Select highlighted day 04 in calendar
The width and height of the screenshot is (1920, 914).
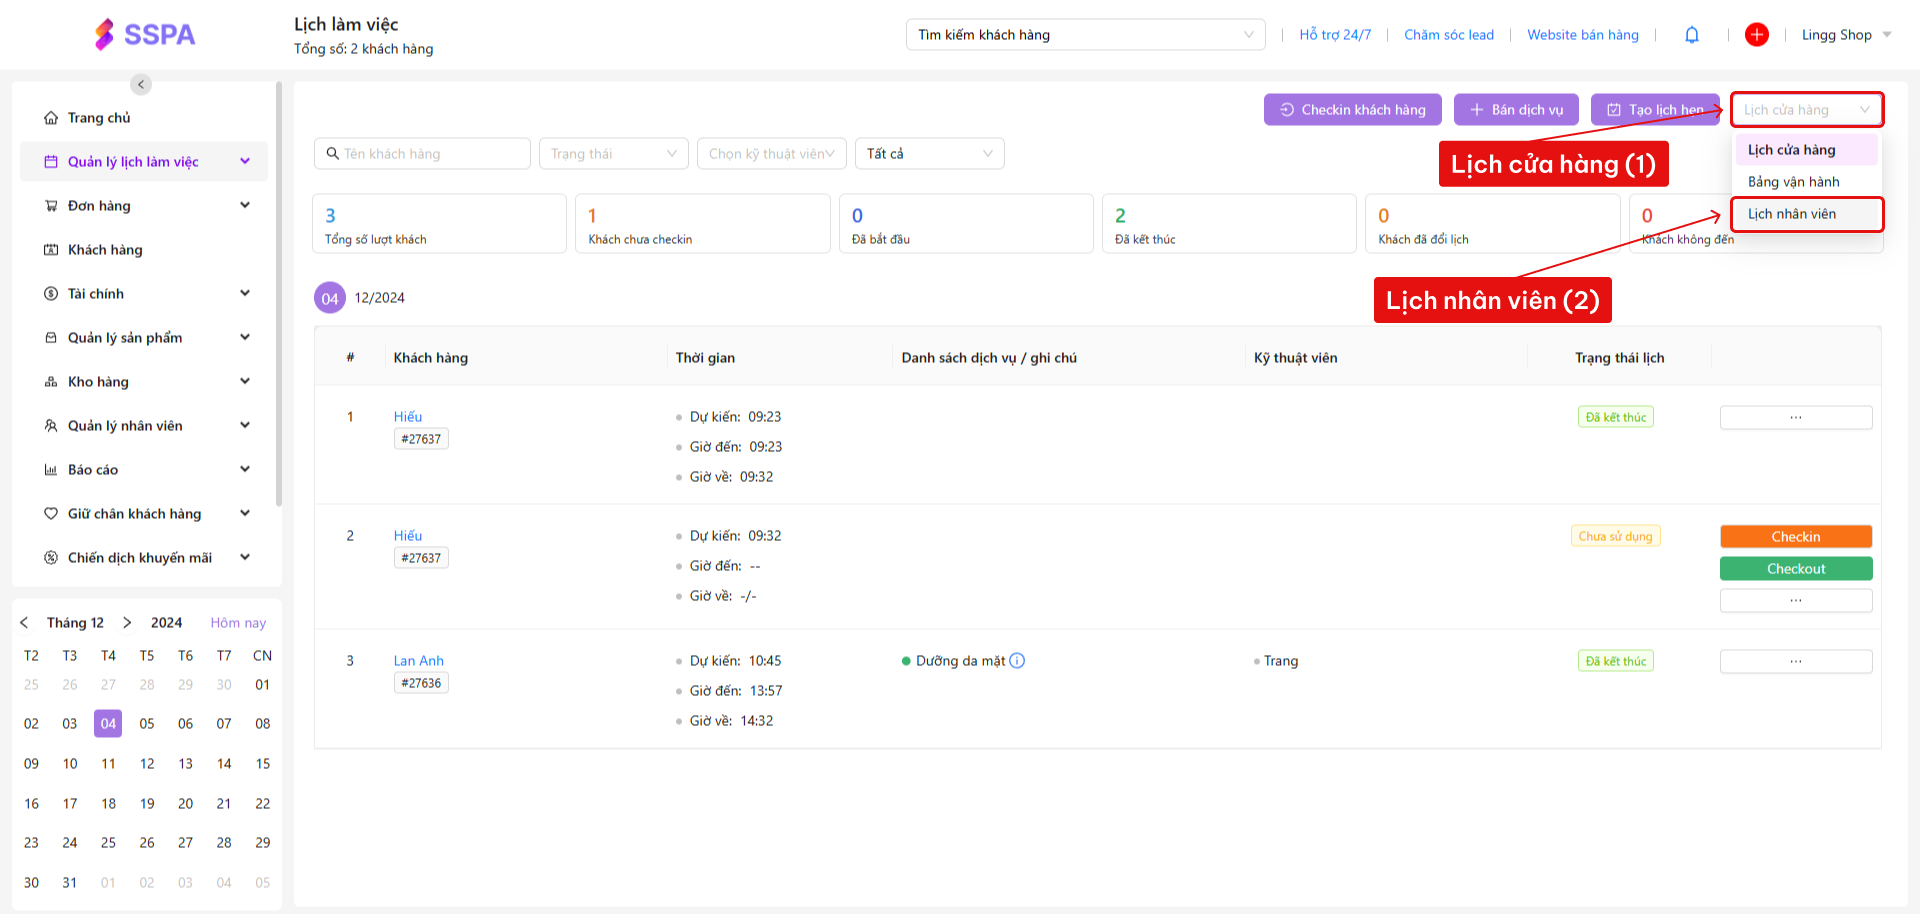point(108,724)
